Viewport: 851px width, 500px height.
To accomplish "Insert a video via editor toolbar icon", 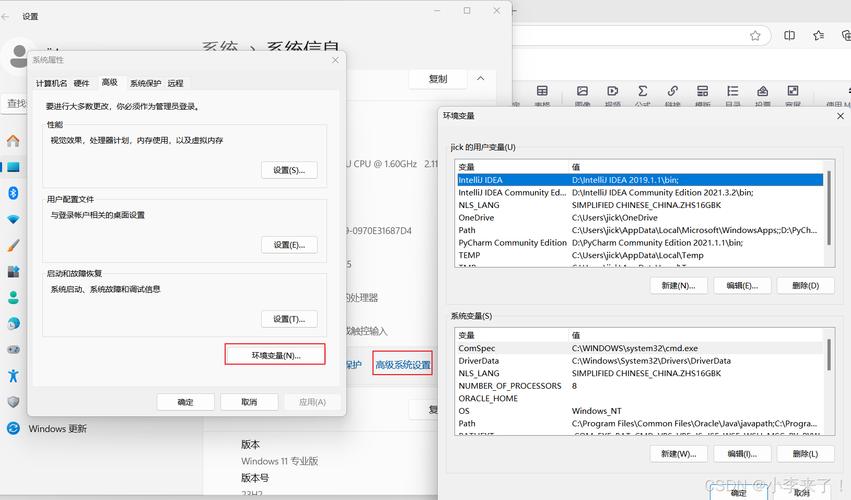I will (612, 91).
